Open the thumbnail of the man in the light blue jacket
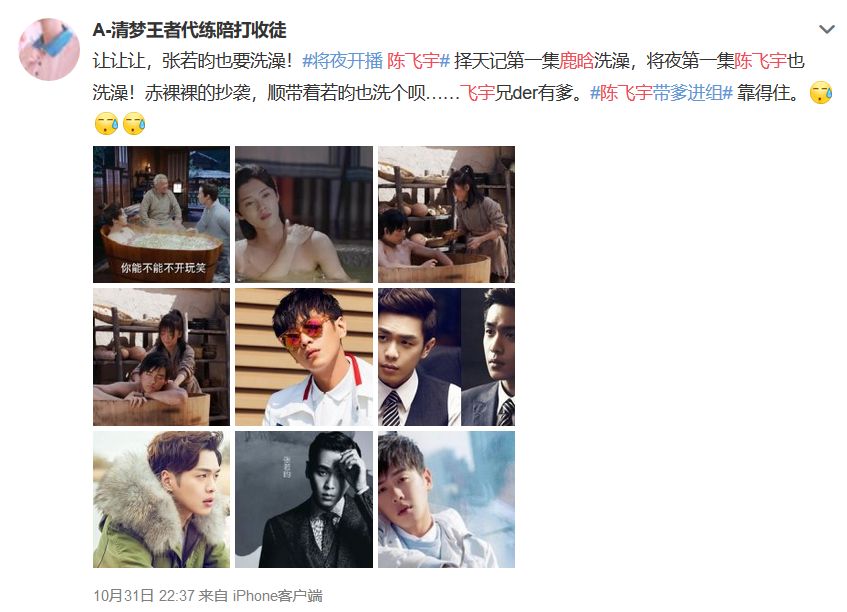The height and width of the screenshot is (612, 847). (446, 499)
